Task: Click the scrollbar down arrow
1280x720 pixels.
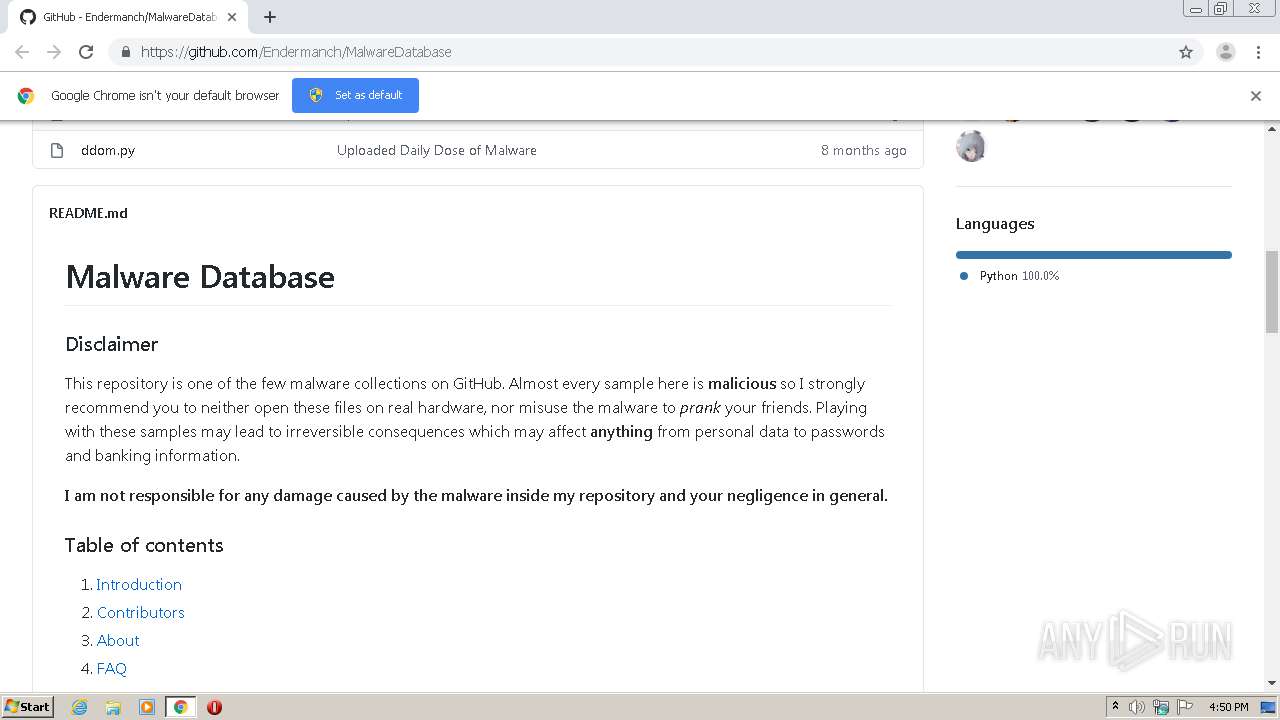Action: pyautogui.click(x=1272, y=683)
